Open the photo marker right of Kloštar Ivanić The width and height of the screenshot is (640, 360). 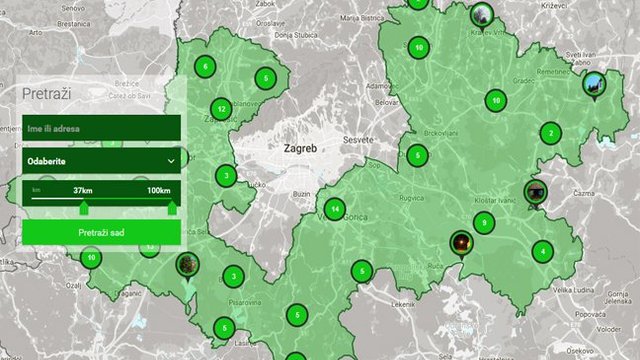[536, 193]
